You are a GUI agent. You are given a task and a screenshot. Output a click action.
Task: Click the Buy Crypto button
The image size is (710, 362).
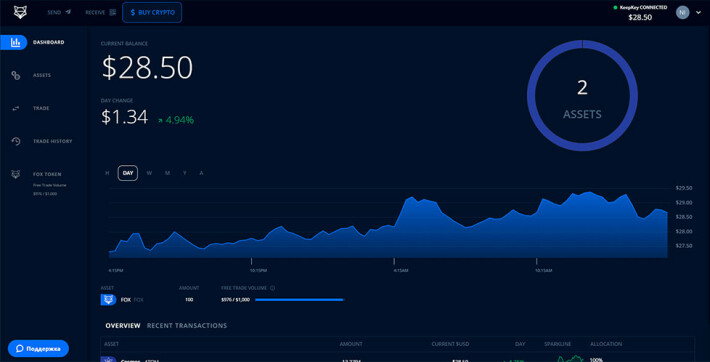pyautogui.click(x=152, y=13)
